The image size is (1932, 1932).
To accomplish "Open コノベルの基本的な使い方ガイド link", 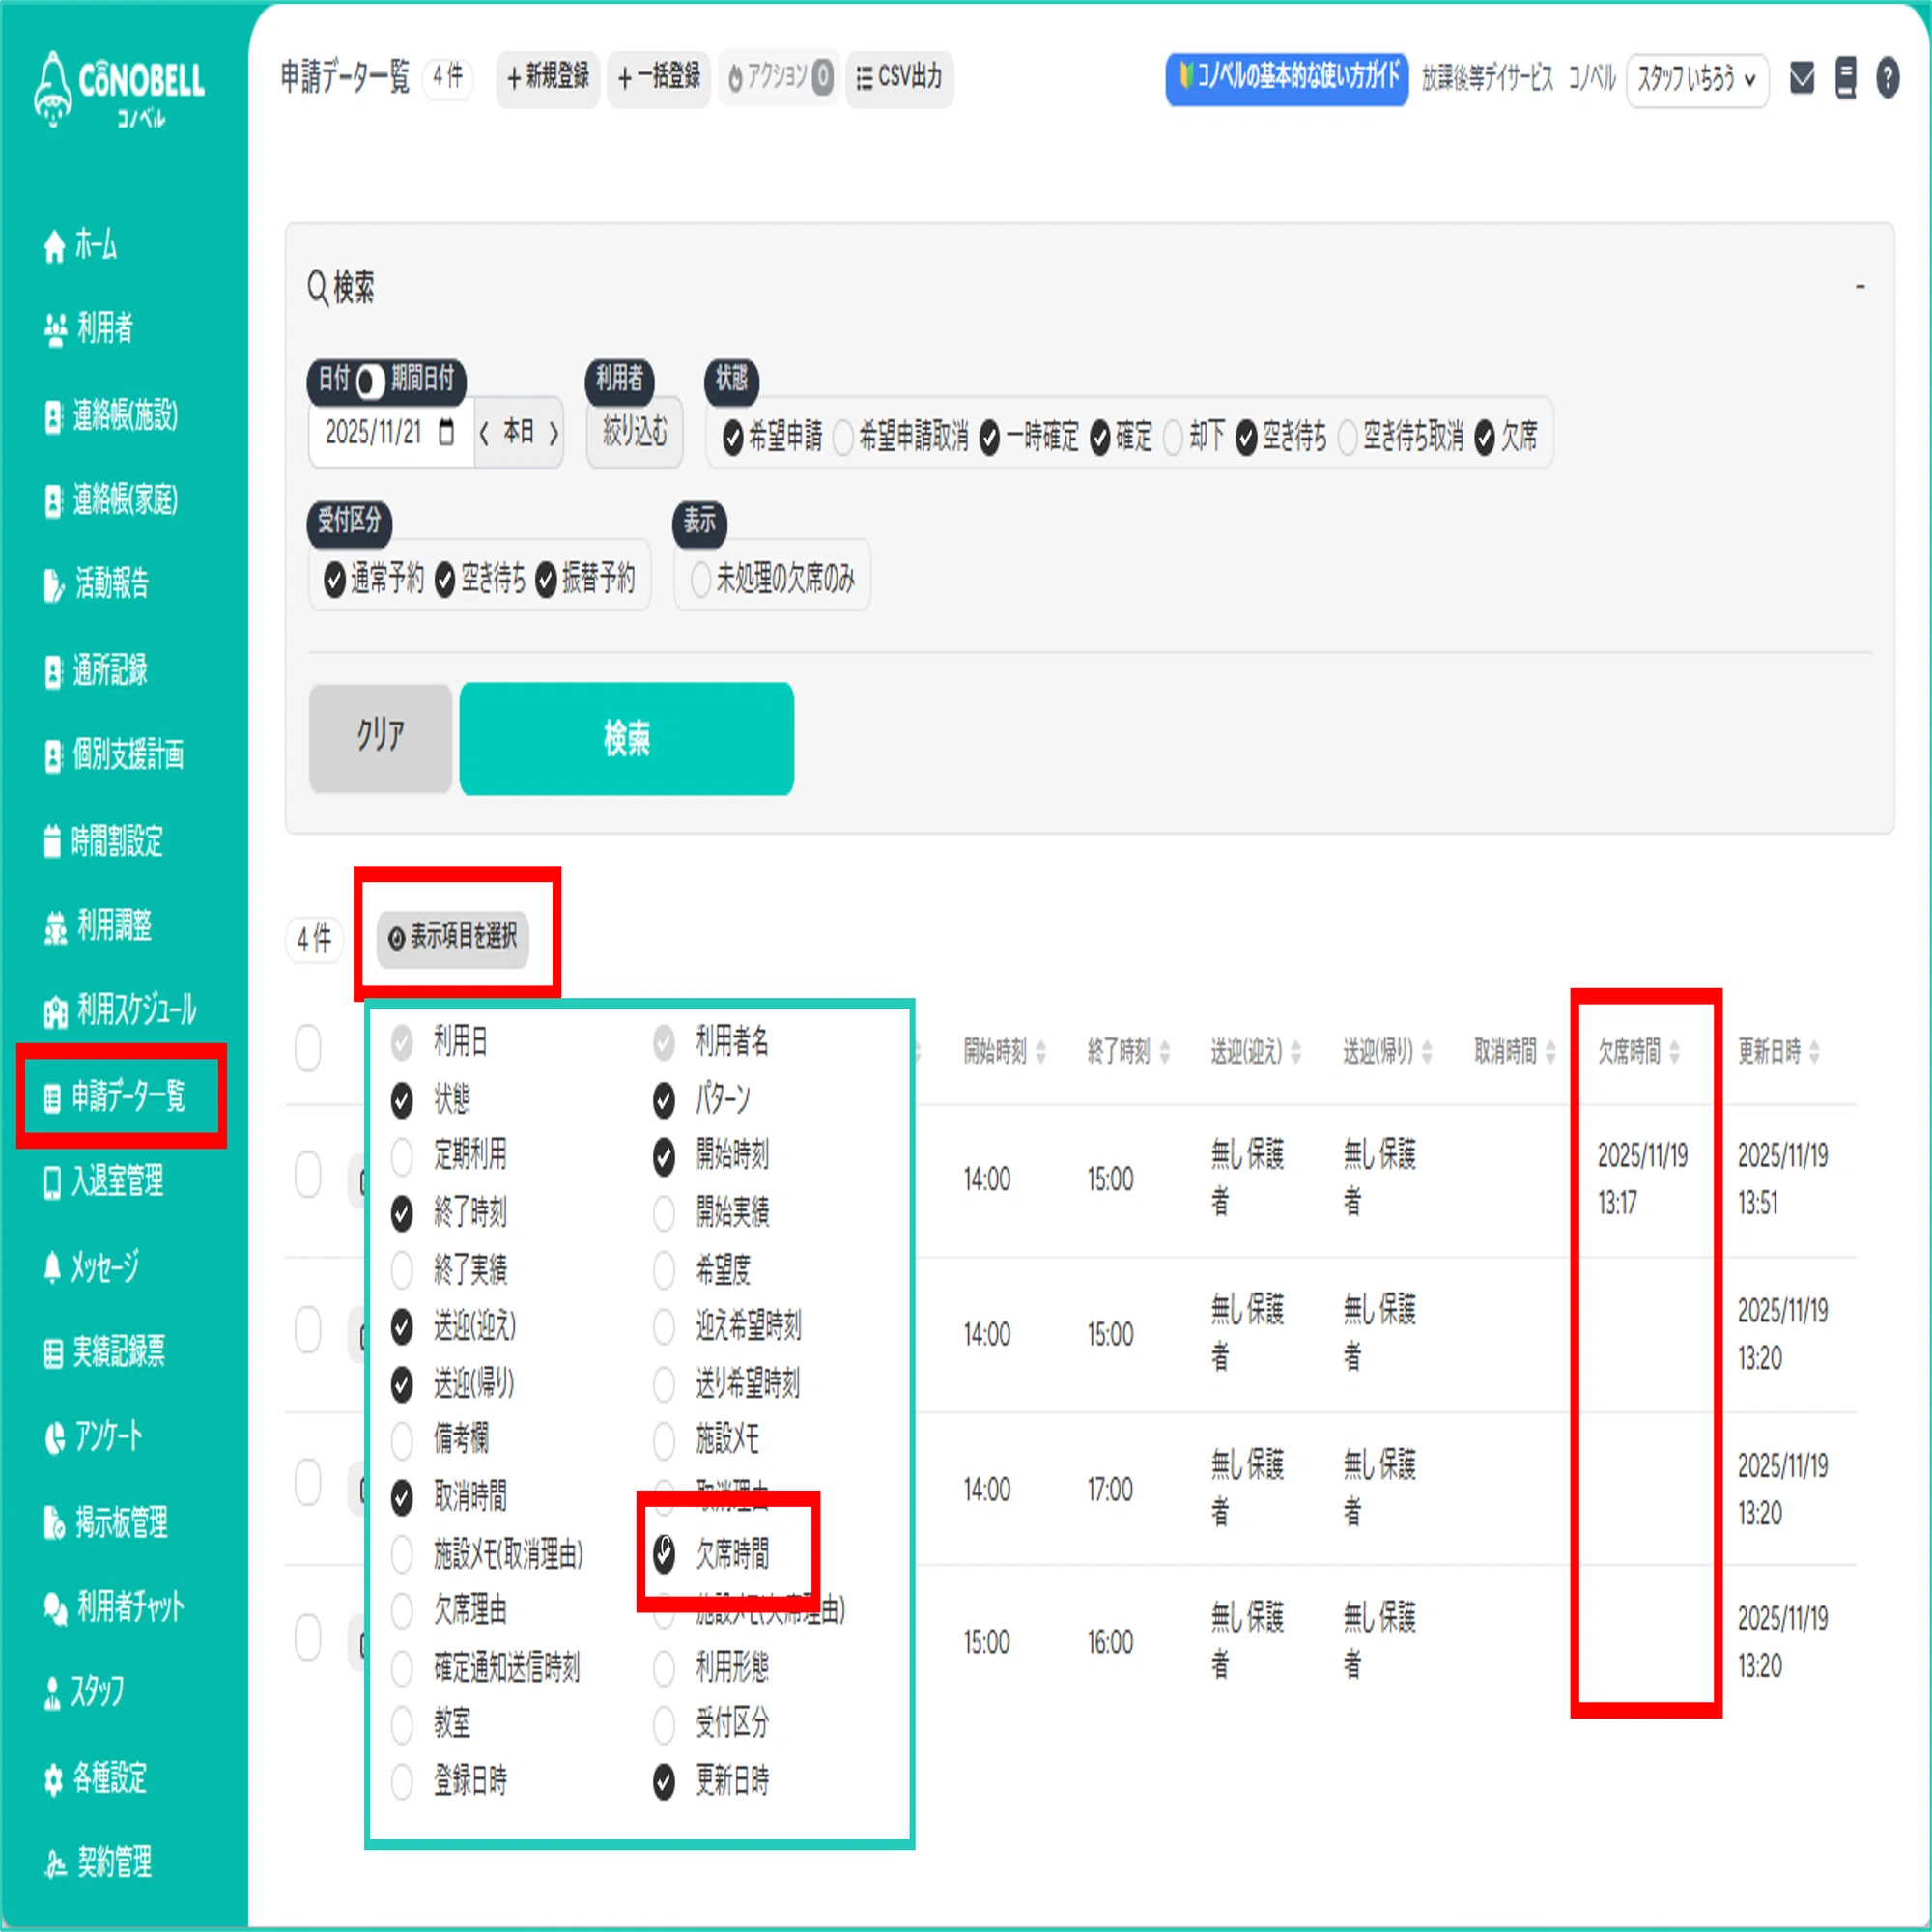I will 1287,78.
